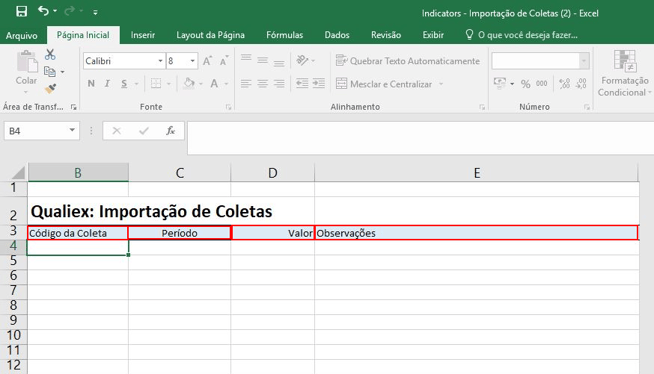
Task: Click the Increase Font Size icon
Action: click(x=207, y=61)
